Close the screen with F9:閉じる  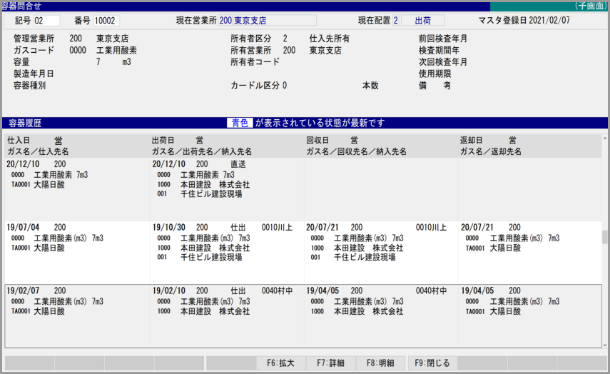pyautogui.click(x=432, y=363)
